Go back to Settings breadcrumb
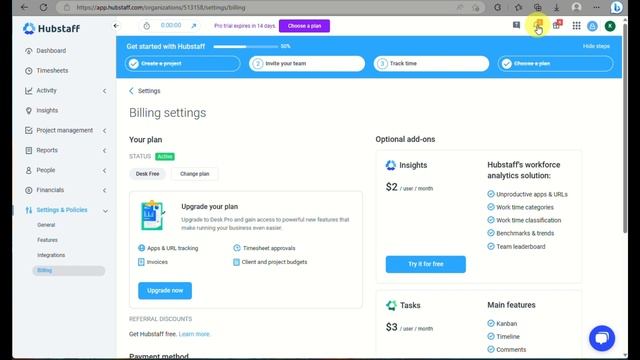The image size is (640, 360). pyautogui.click(x=145, y=91)
